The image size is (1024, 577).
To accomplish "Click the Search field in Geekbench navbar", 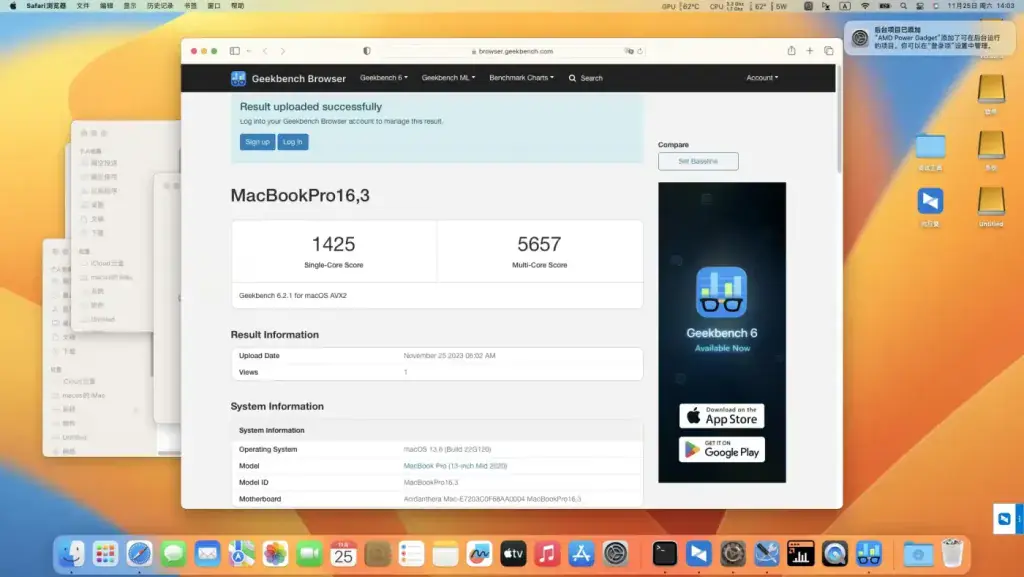I will click(x=586, y=78).
